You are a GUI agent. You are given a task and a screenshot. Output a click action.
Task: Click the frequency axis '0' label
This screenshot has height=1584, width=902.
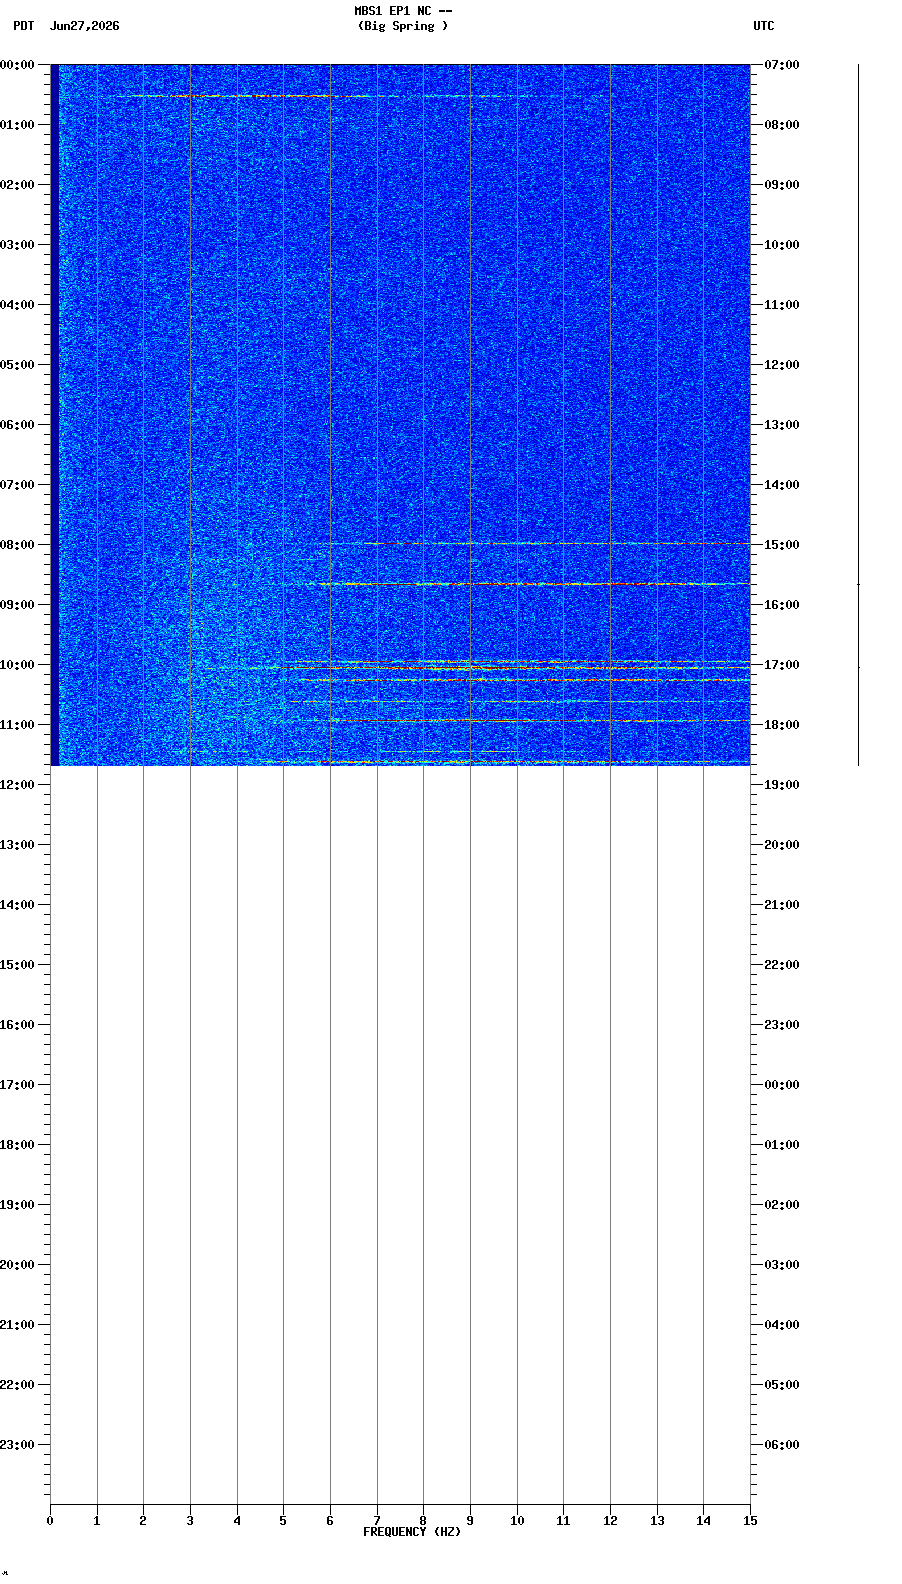point(50,1521)
